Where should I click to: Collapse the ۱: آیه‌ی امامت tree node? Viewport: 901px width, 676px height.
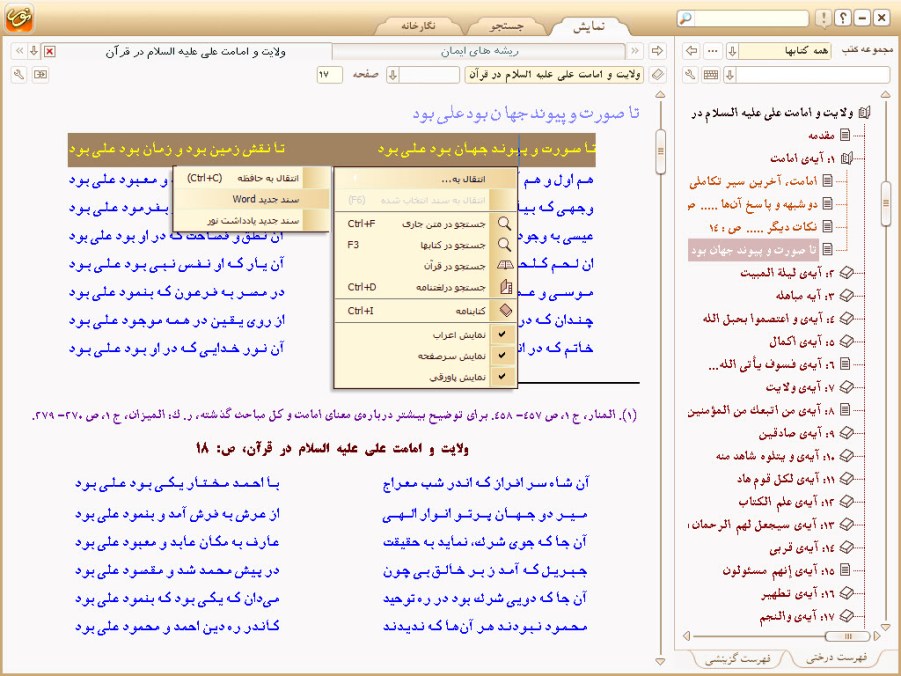(846, 158)
